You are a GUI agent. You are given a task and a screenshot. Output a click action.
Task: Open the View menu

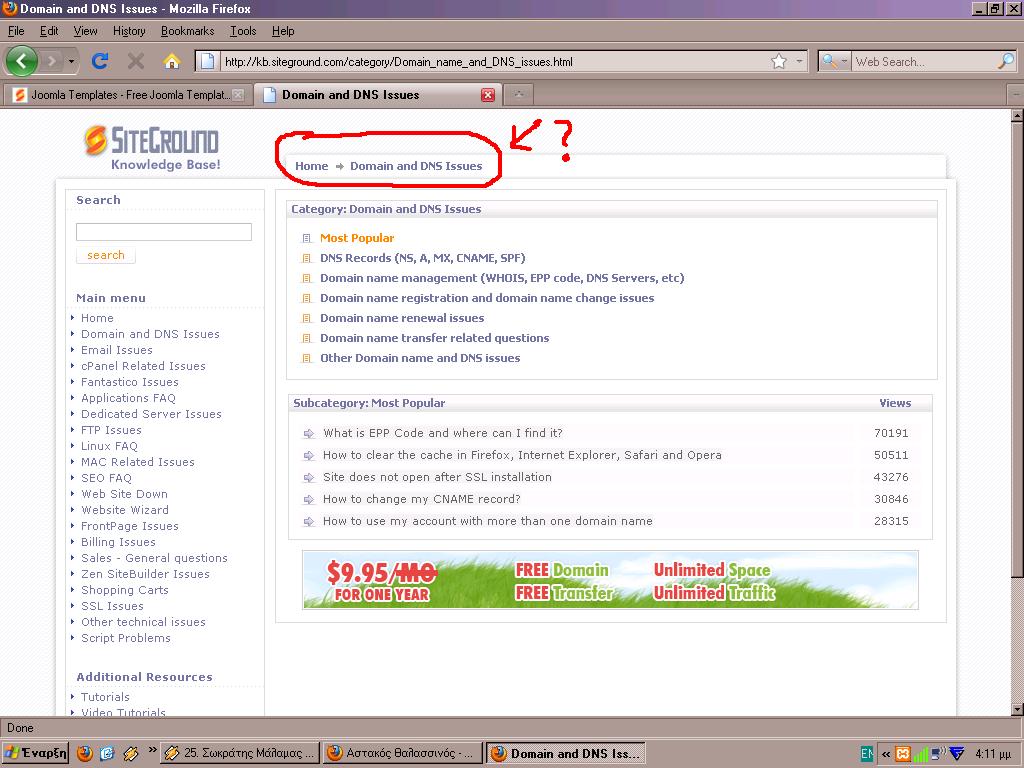tap(85, 31)
